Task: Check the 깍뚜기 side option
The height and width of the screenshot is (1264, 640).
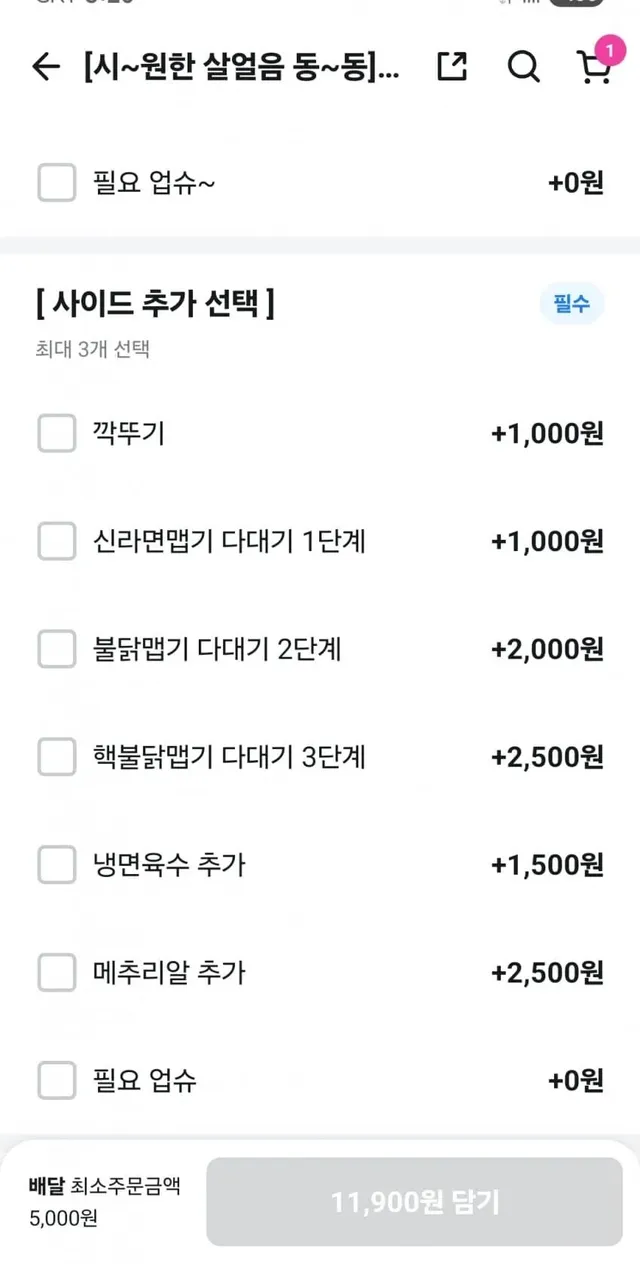Action: (57, 433)
